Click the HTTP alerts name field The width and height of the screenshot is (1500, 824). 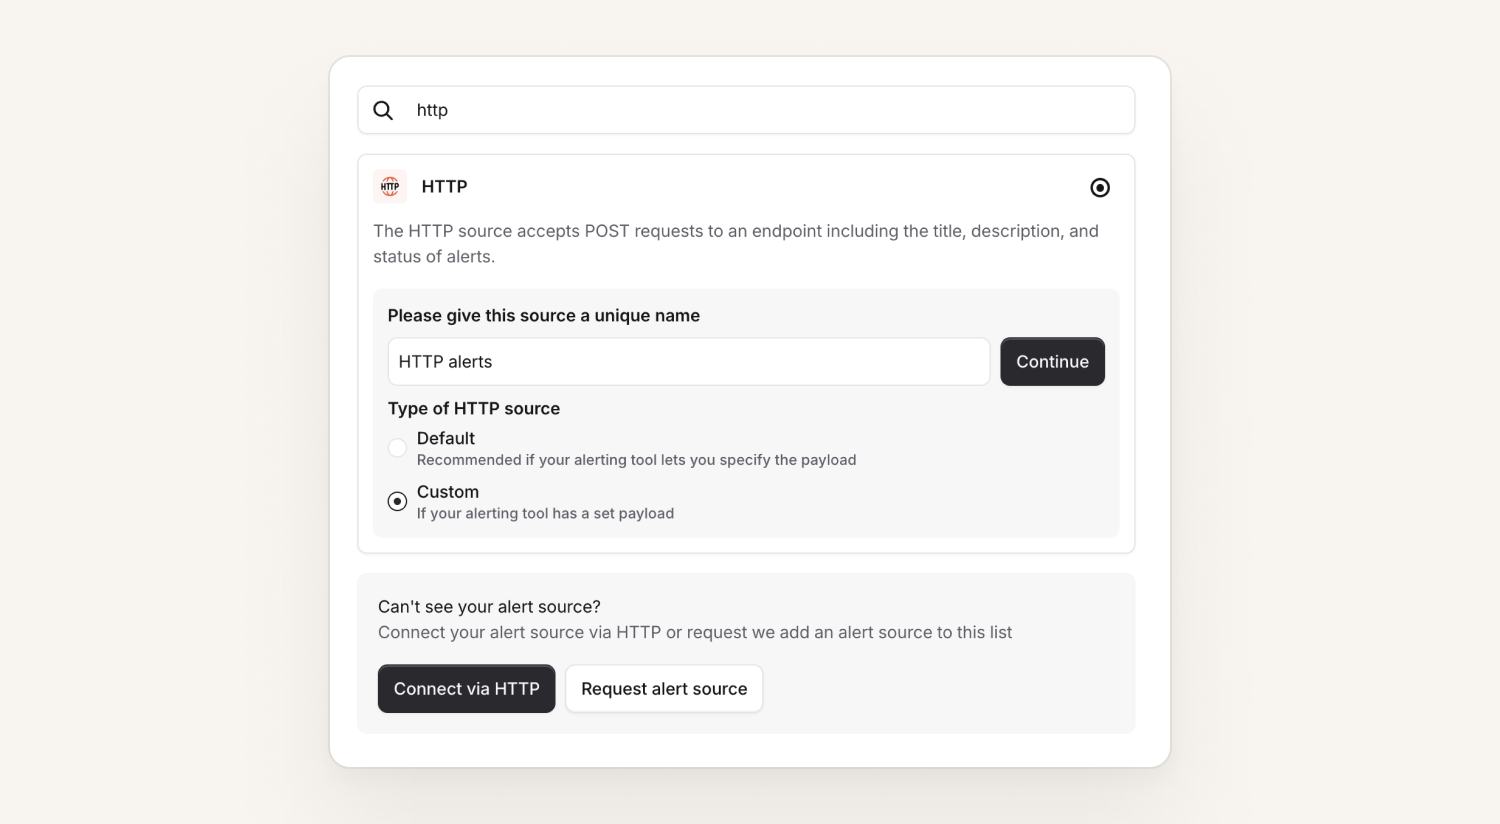689,362
